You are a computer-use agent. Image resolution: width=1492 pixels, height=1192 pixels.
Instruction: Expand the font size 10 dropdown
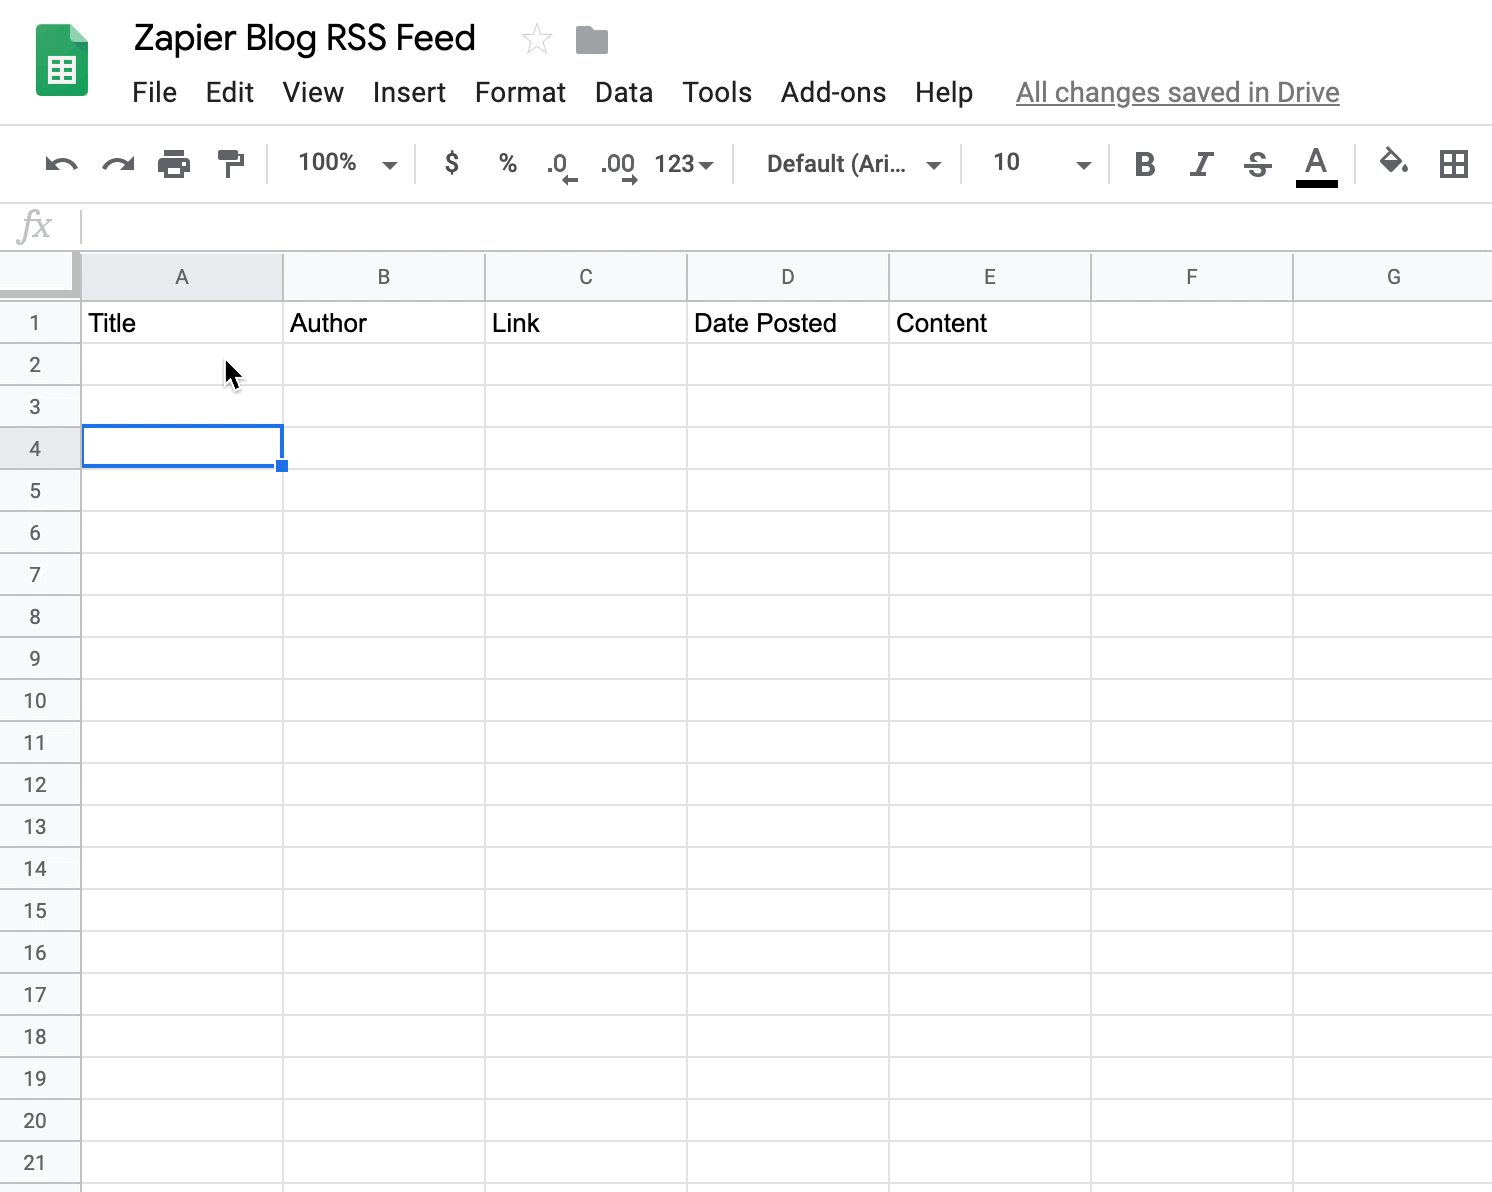coord(1040,163)
